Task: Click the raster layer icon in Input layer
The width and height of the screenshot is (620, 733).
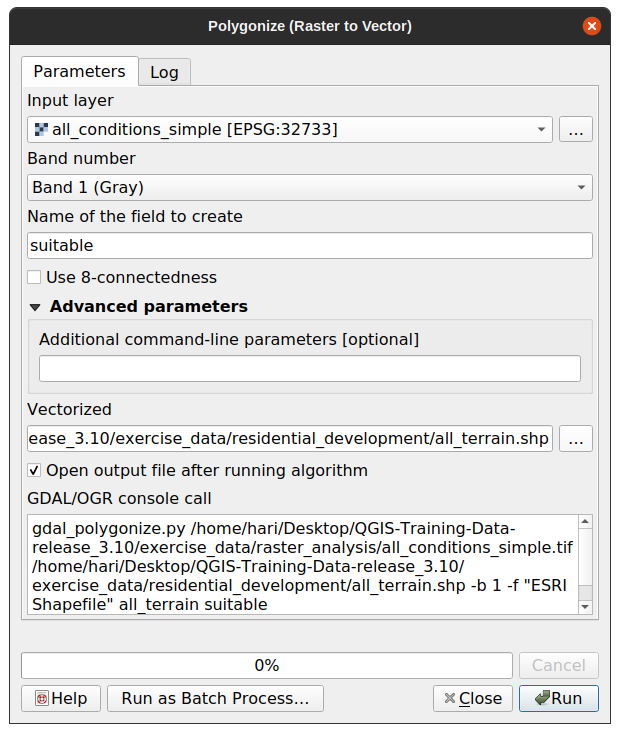Action: coord(41,129)
